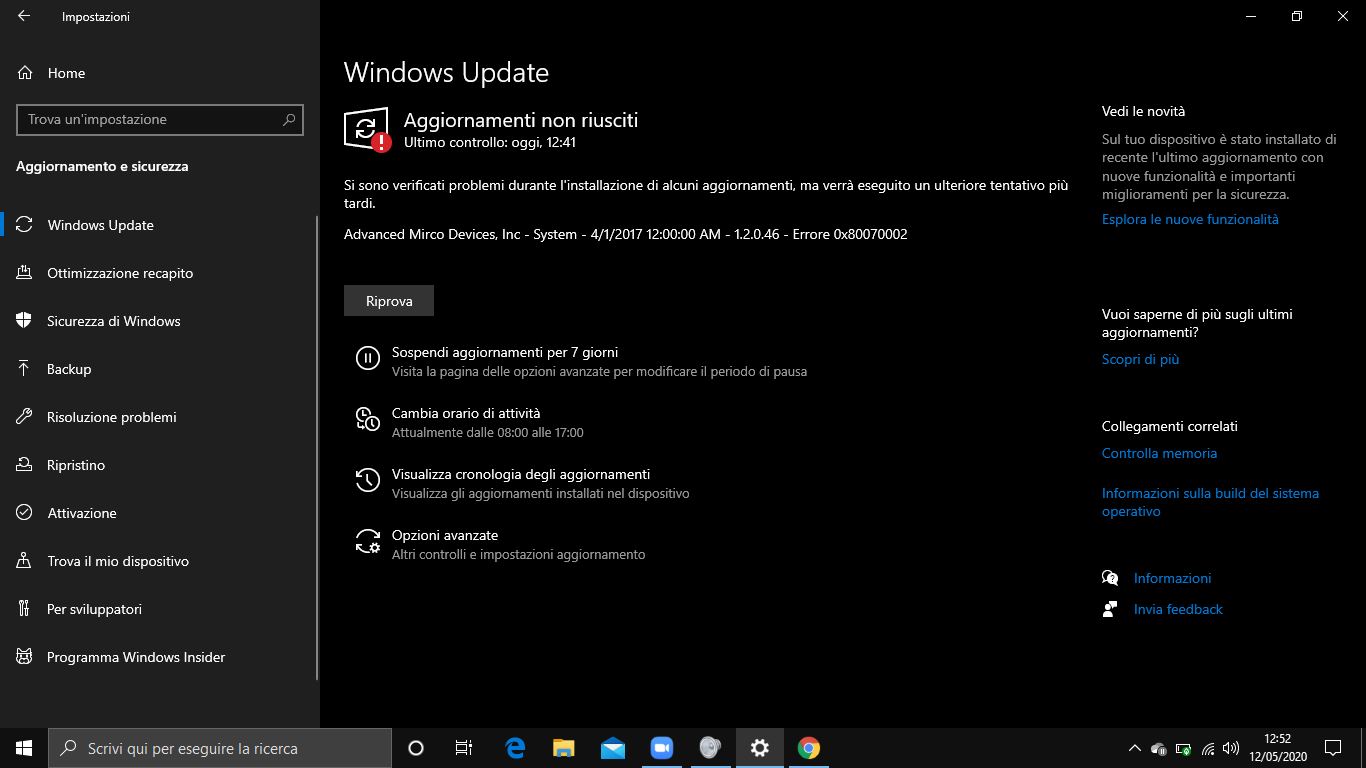1366x768 pixels.
Task: Click the history icon for Visualizza cronologia
Action: 367,480
